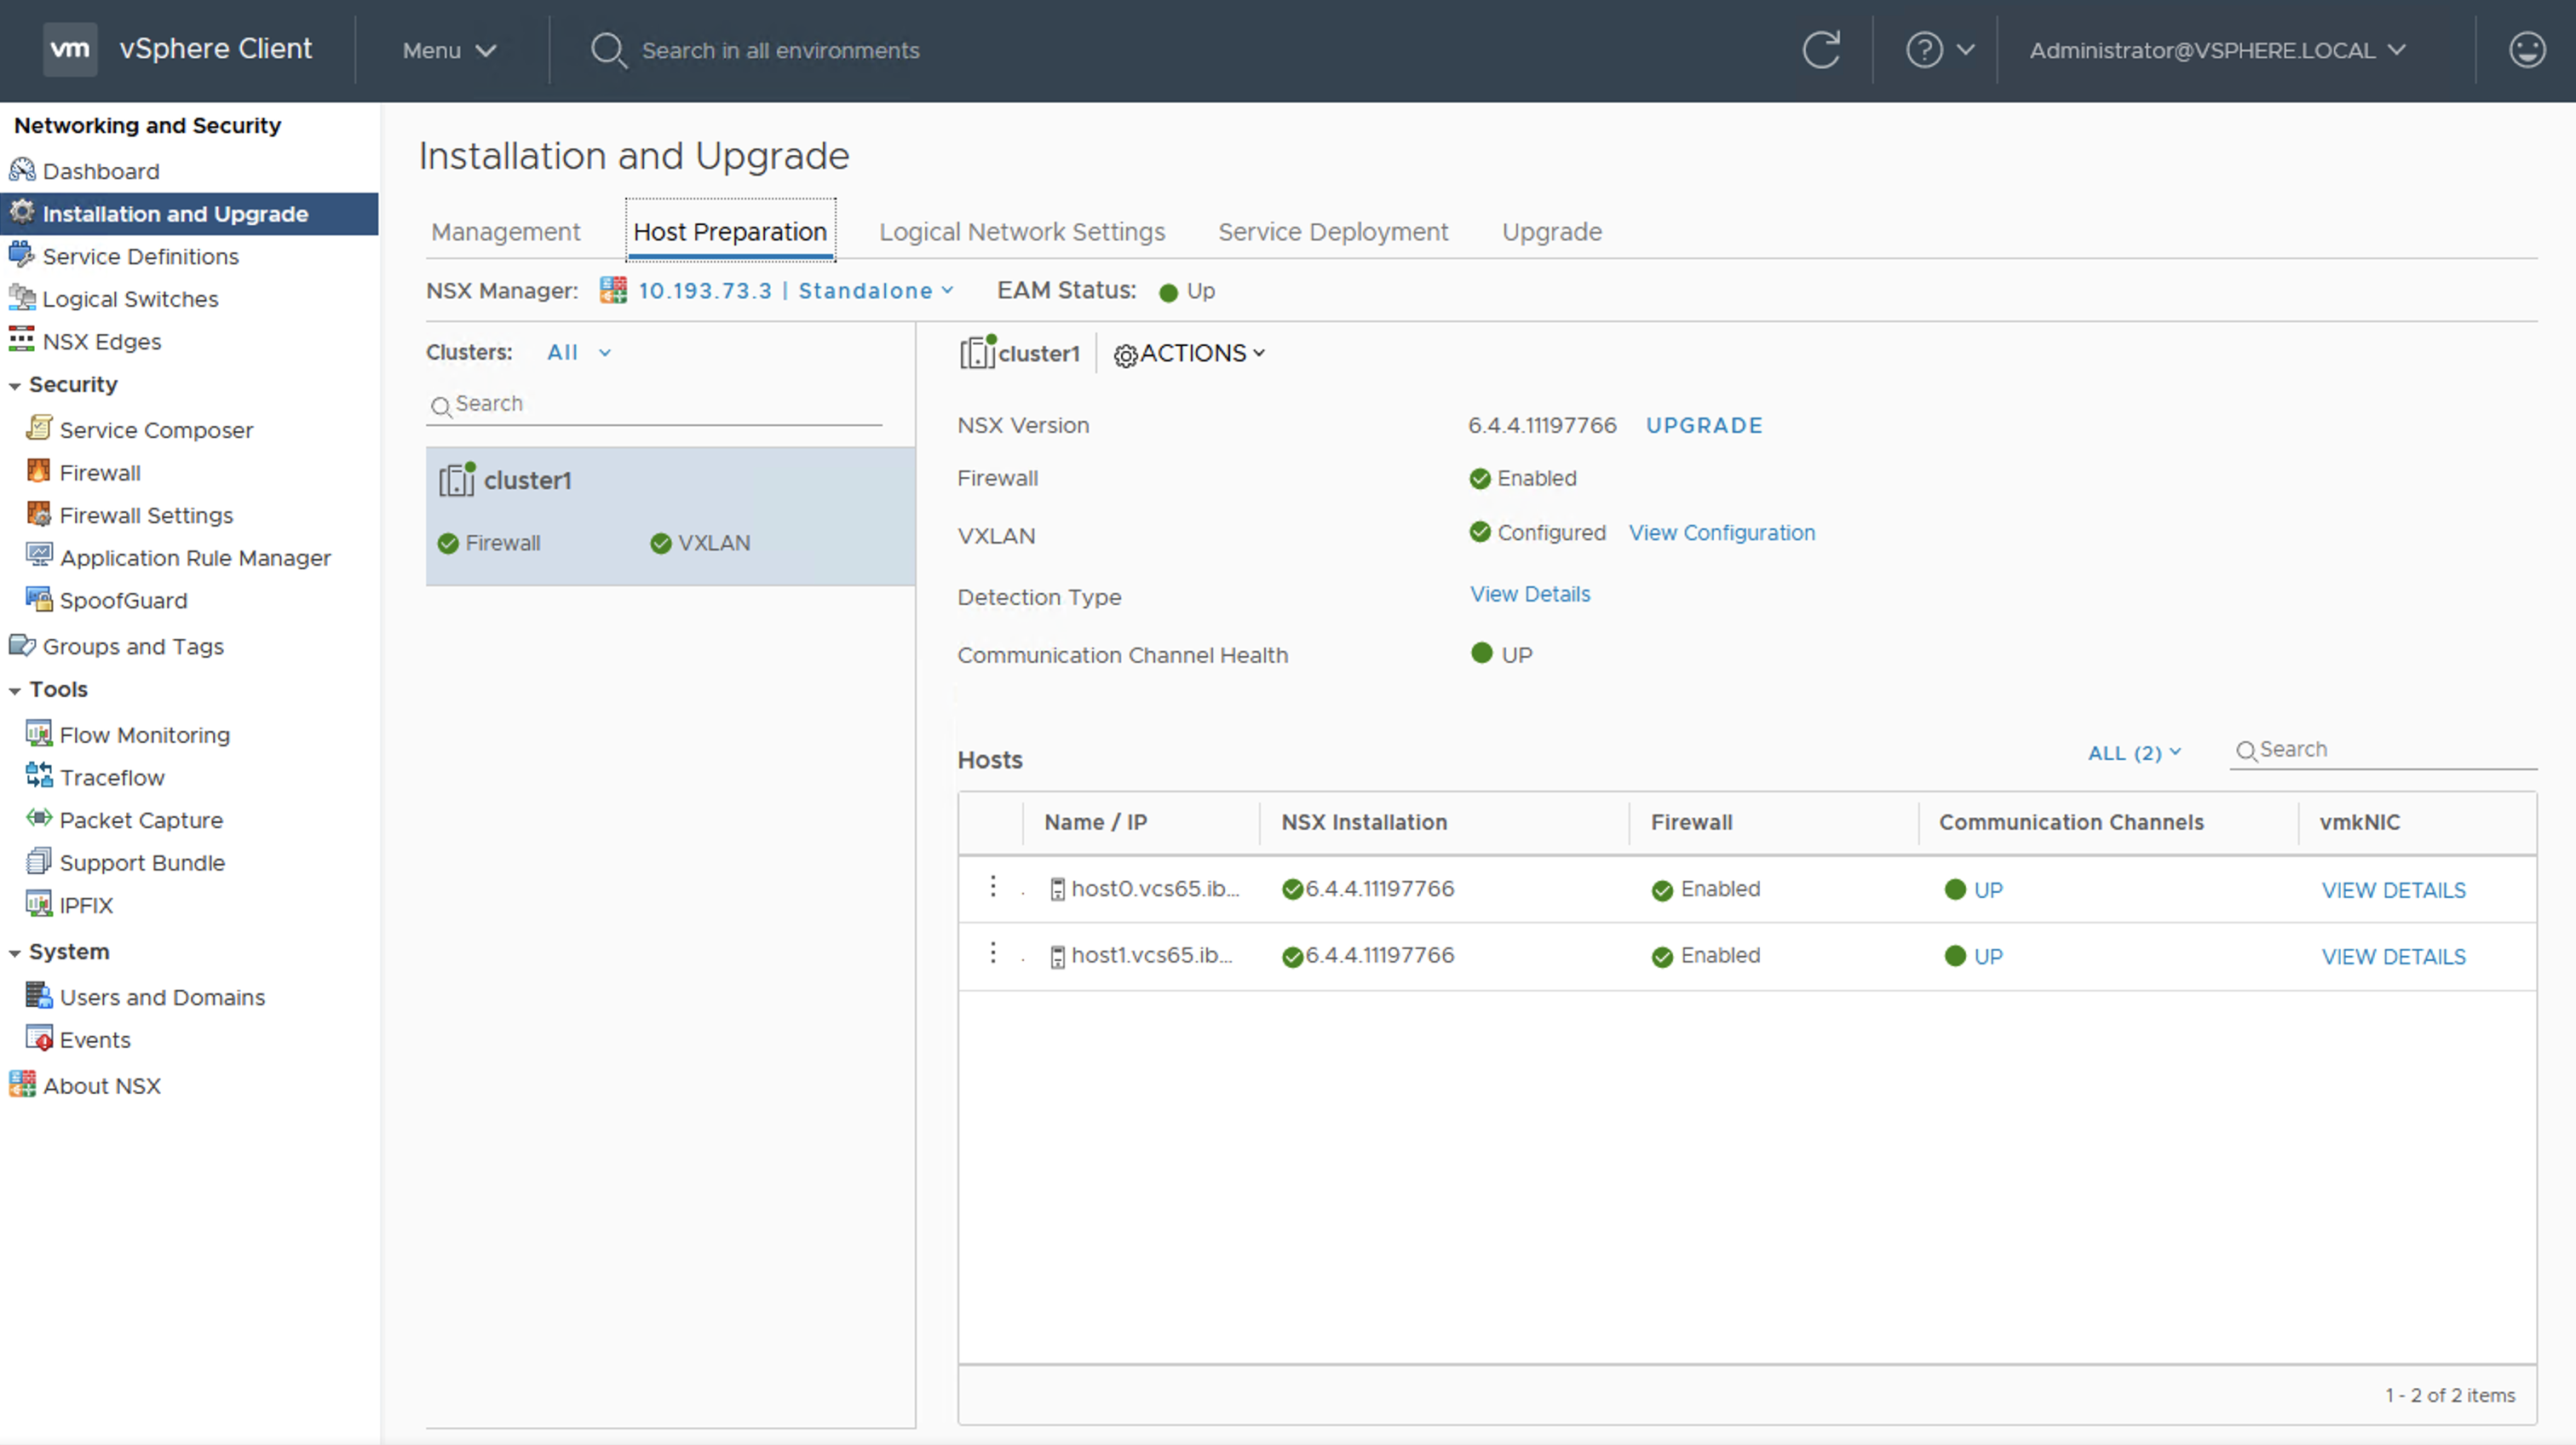The width and height of the screenshot is (2576, 1445).
Task: Click View Configuration link for VXLAN
Action: click(x=1721, y=533)
